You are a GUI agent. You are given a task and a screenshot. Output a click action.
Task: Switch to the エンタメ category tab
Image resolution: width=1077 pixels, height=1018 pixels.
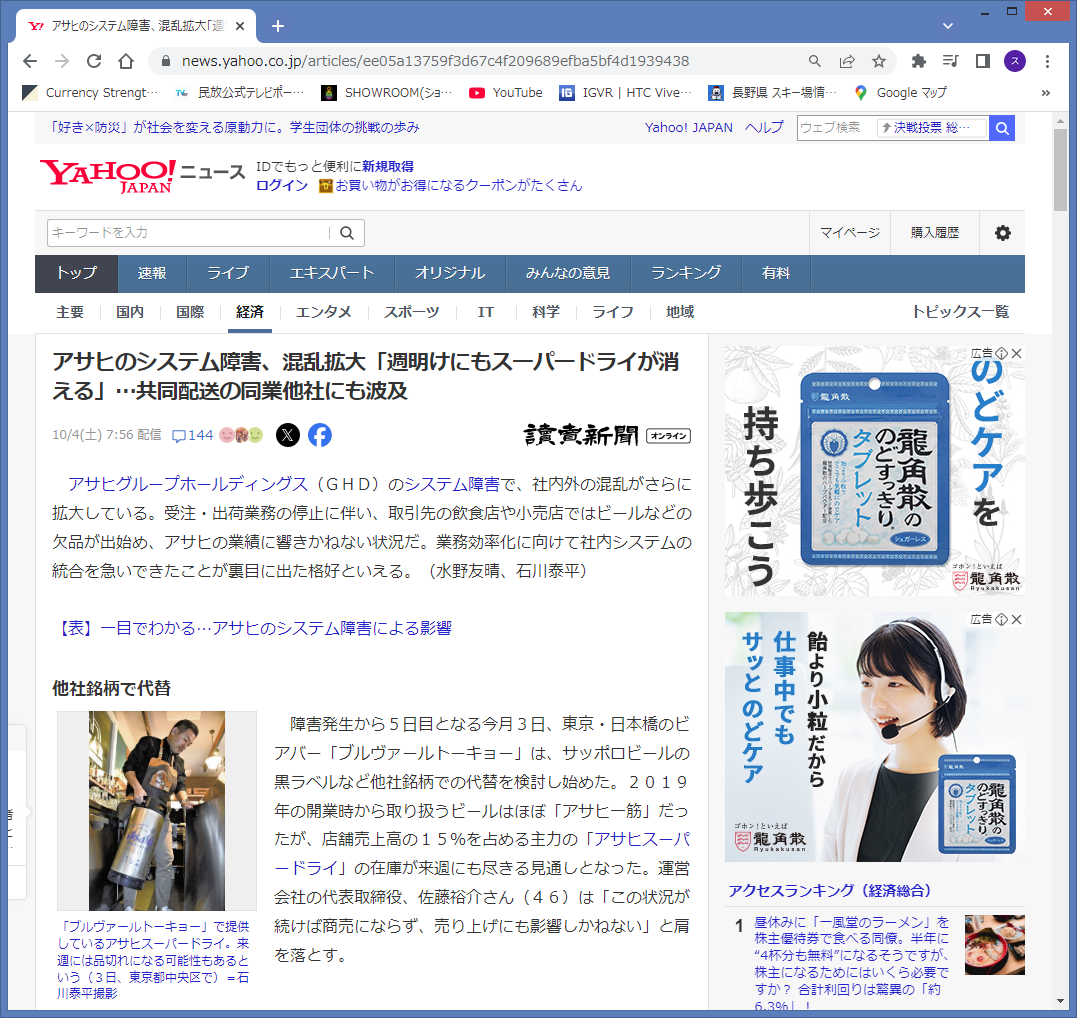click(323, 312)
